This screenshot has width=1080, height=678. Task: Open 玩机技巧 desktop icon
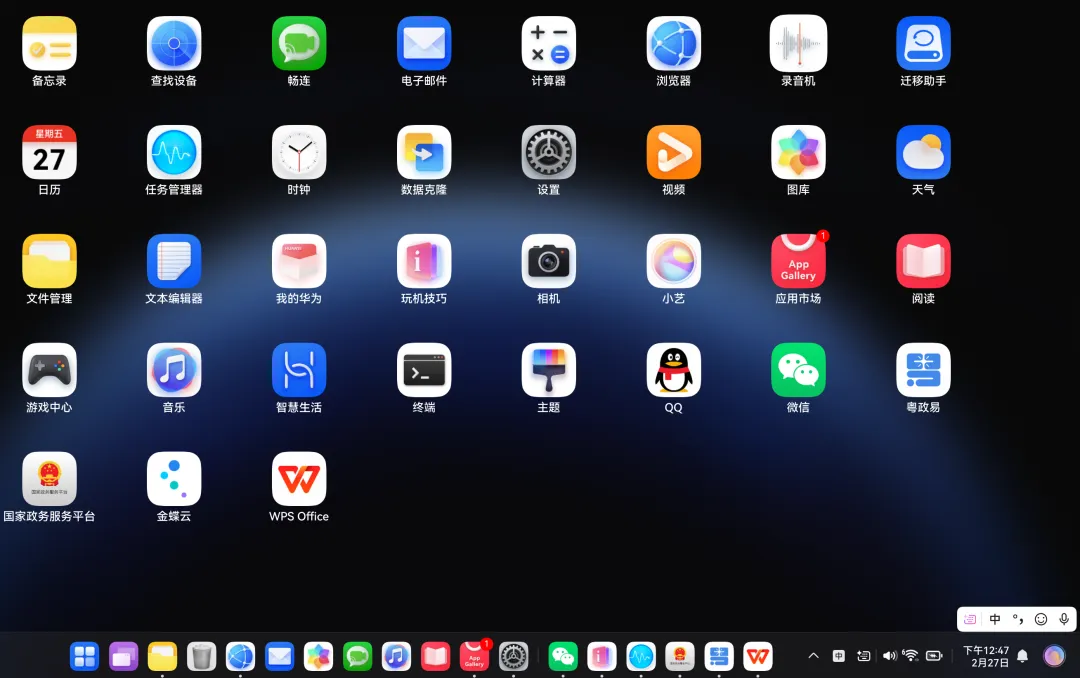(x=424, y=261)
